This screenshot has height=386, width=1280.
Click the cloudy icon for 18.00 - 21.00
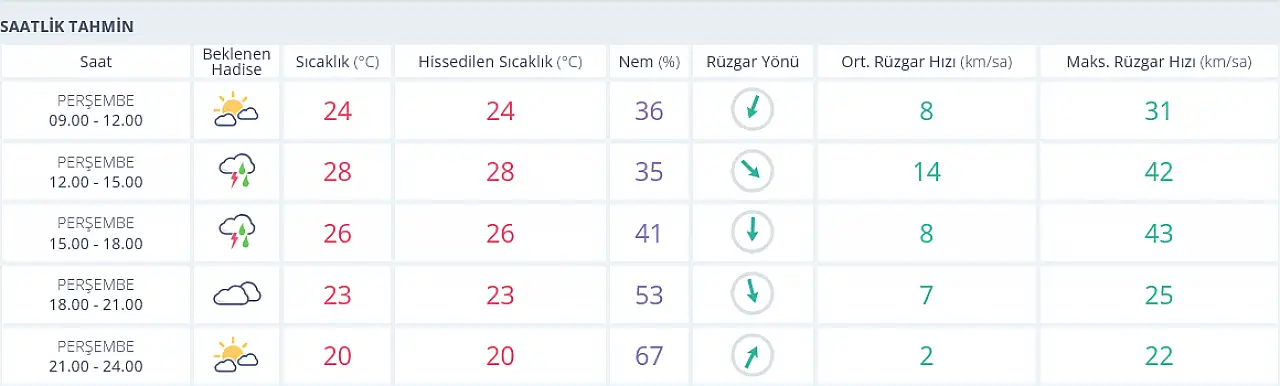(237, 293)
